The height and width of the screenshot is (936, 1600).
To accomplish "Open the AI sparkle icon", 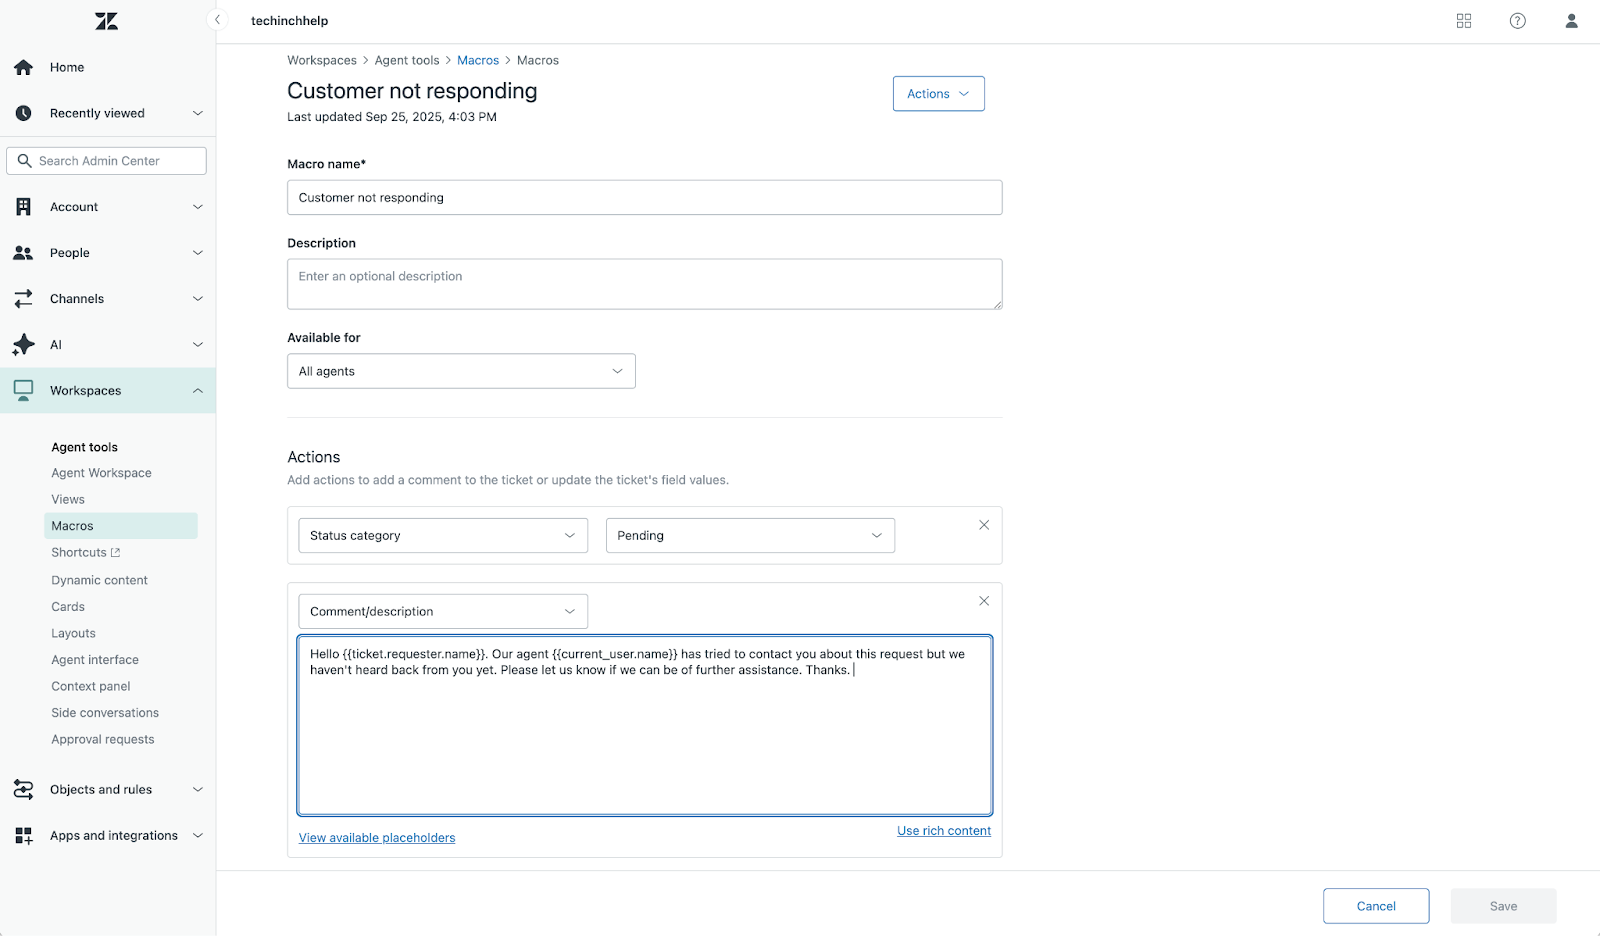I will pos(24,344).
